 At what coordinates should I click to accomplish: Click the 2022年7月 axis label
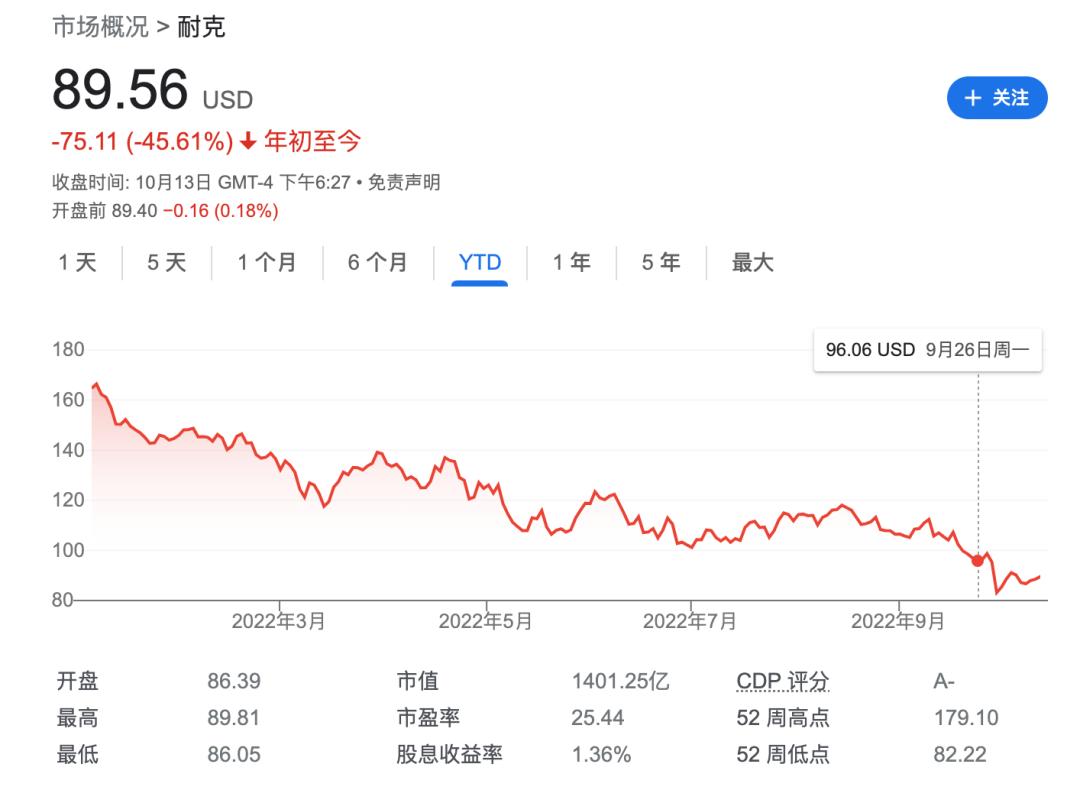[x=689, y=621]
